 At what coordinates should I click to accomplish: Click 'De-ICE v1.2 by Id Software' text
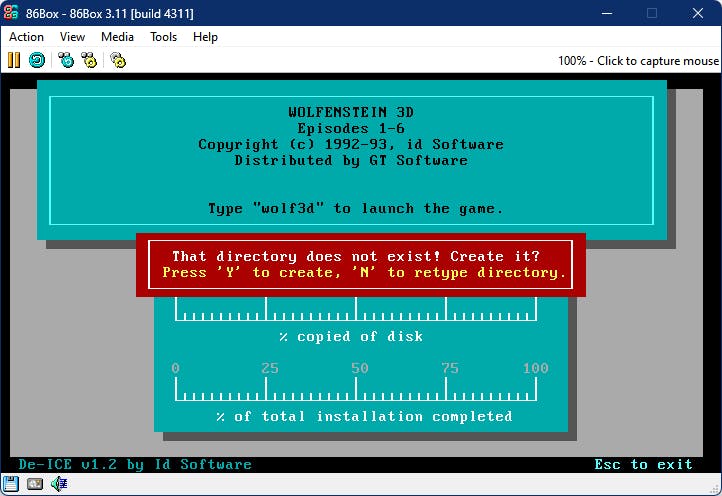coord(135,464)
